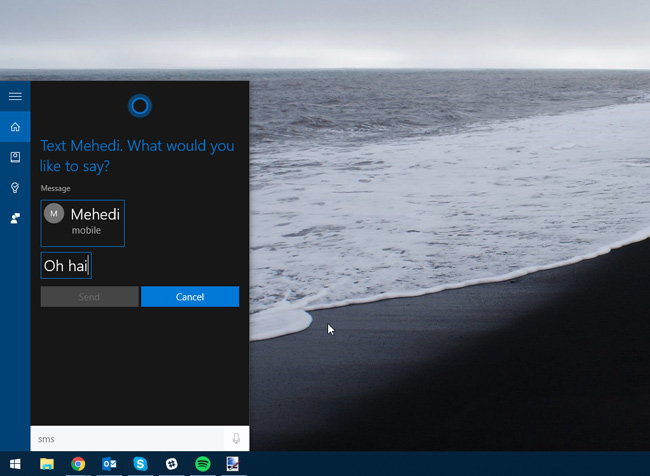Open the Snipping Tool taskbar icon
Image resolution: width=650 pixels, height=476 pixels.
tap(233, 464)
